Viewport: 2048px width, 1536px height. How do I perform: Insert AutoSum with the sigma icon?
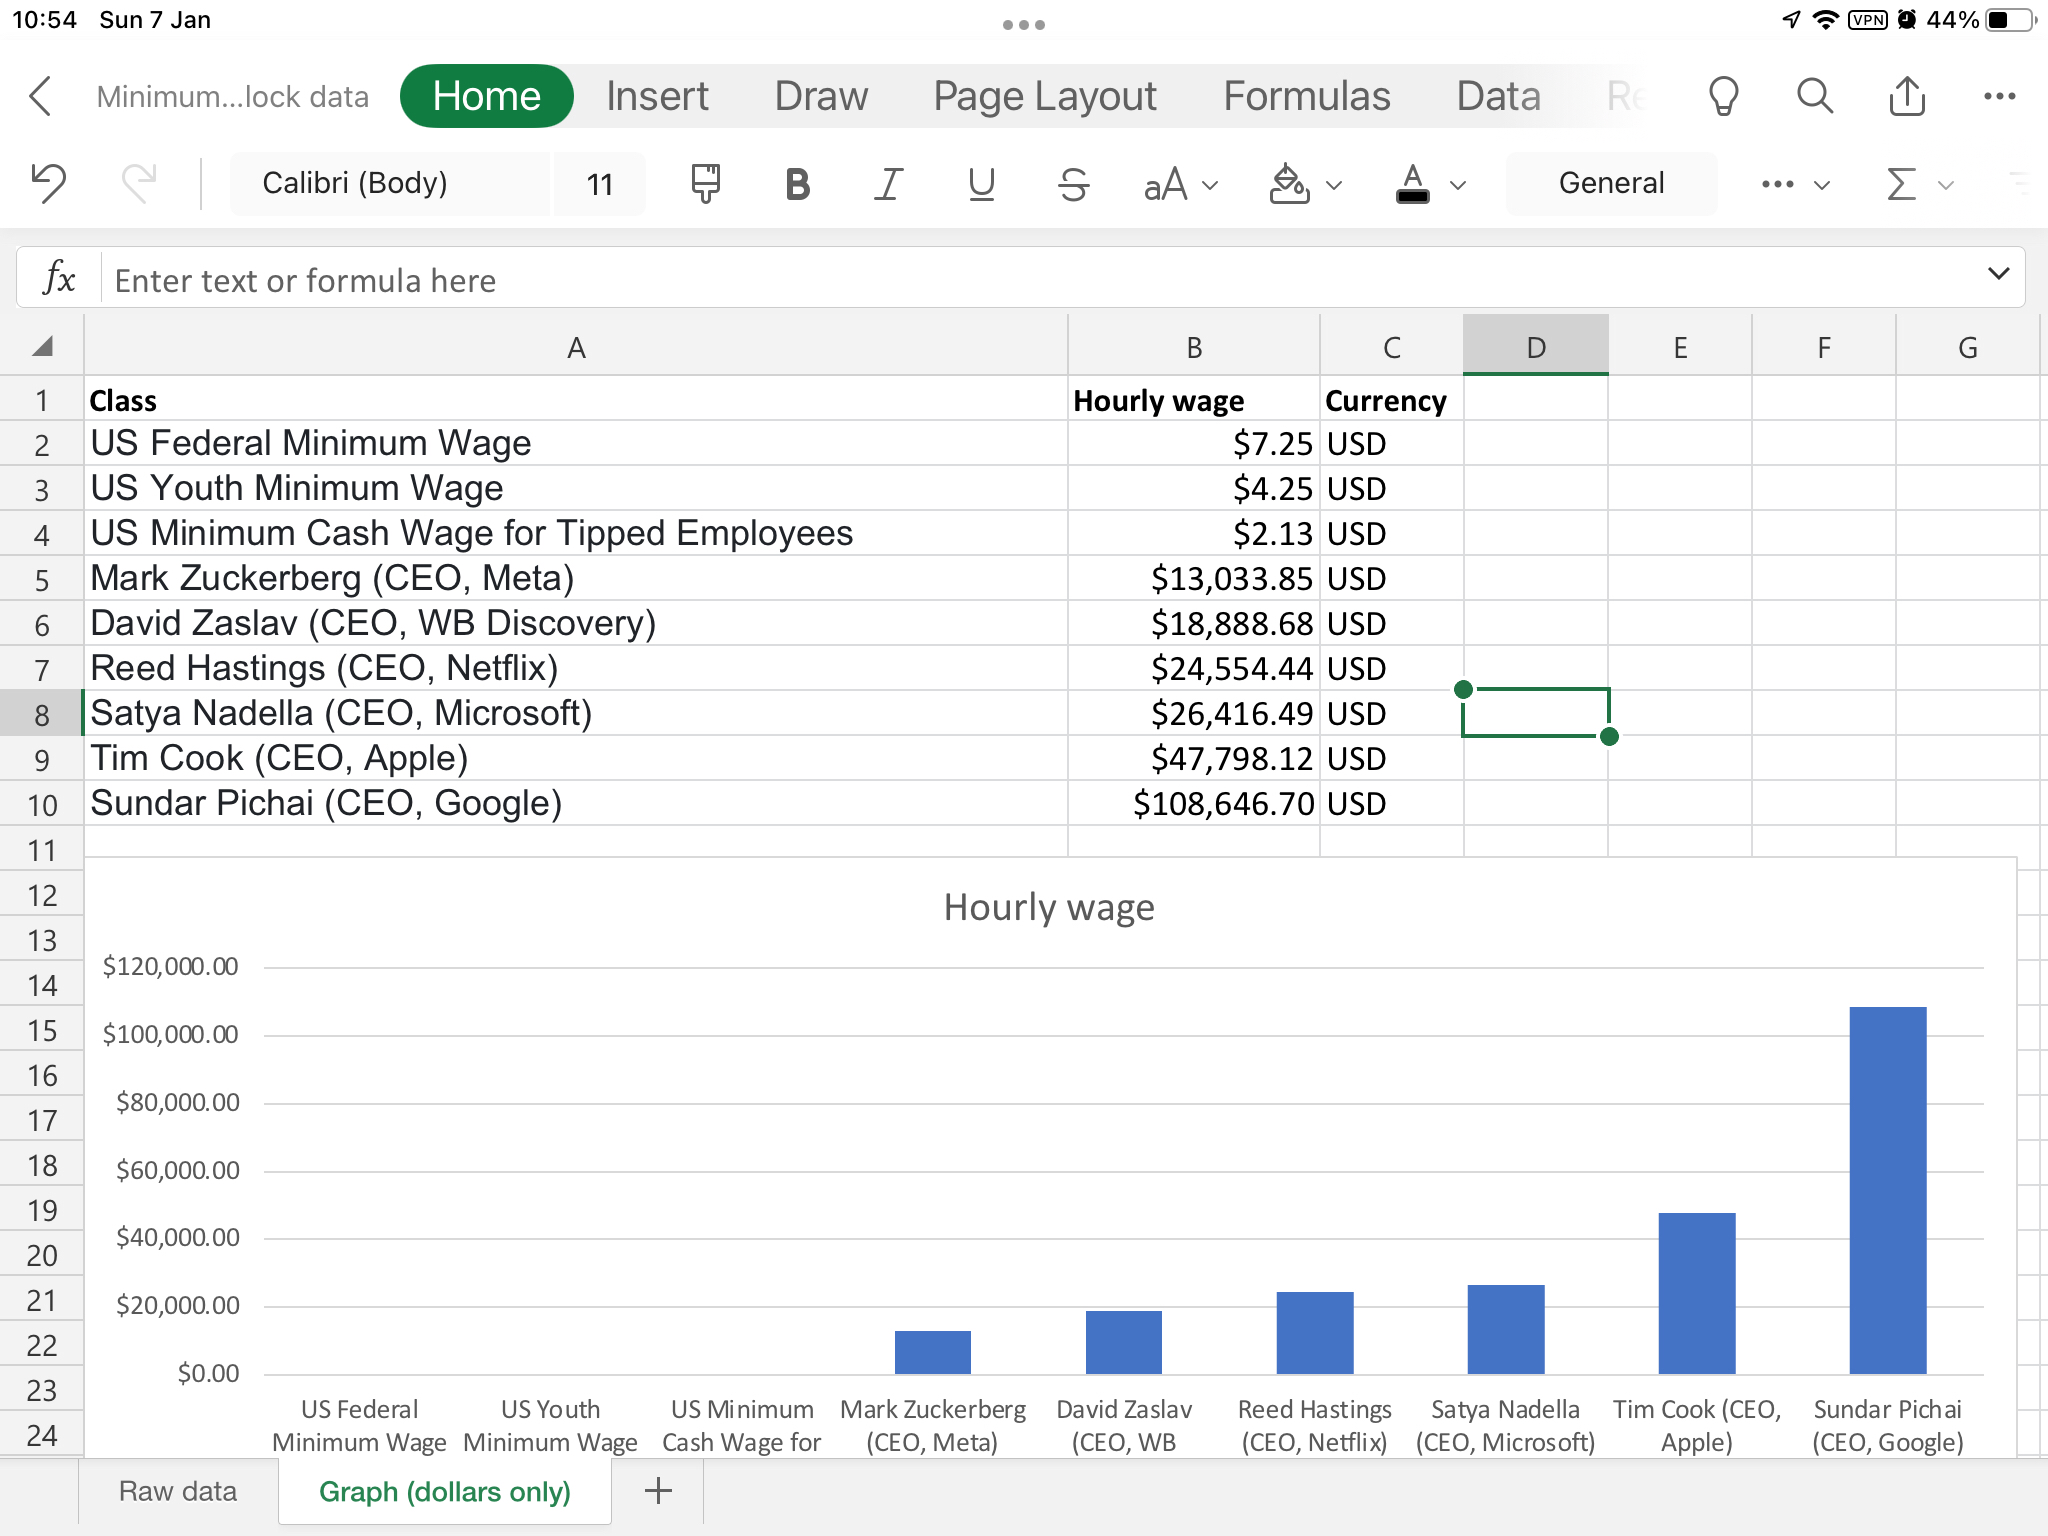[1901, 184]
